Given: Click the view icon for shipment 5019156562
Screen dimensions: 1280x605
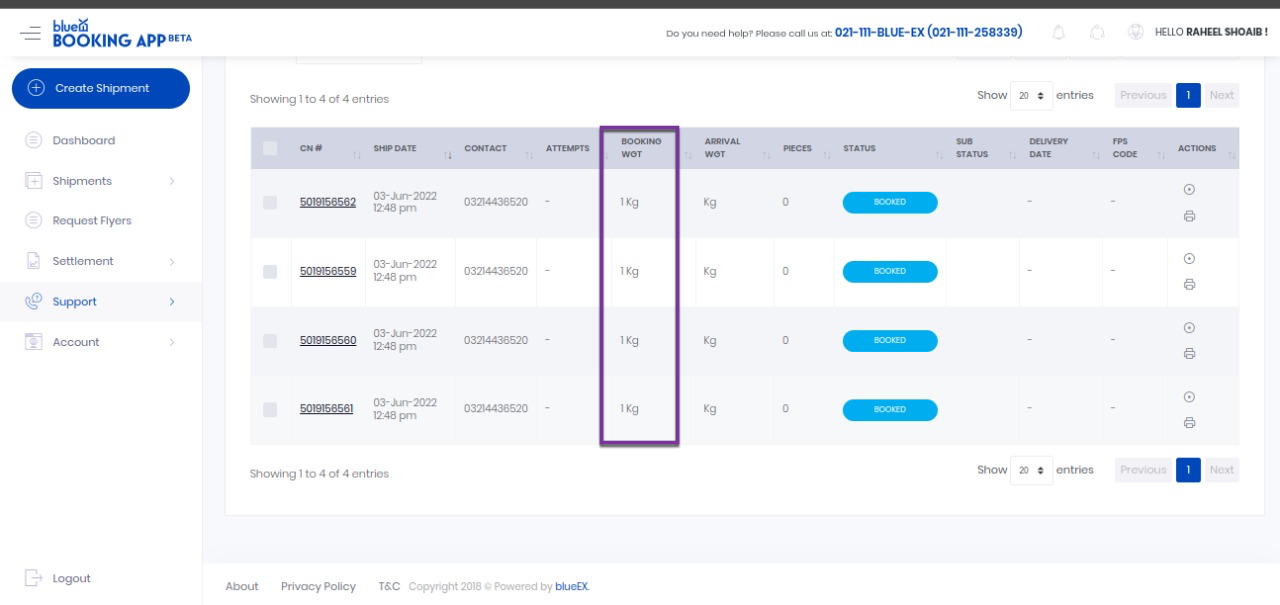Looking at the screenshot, I should point(1189,190).
